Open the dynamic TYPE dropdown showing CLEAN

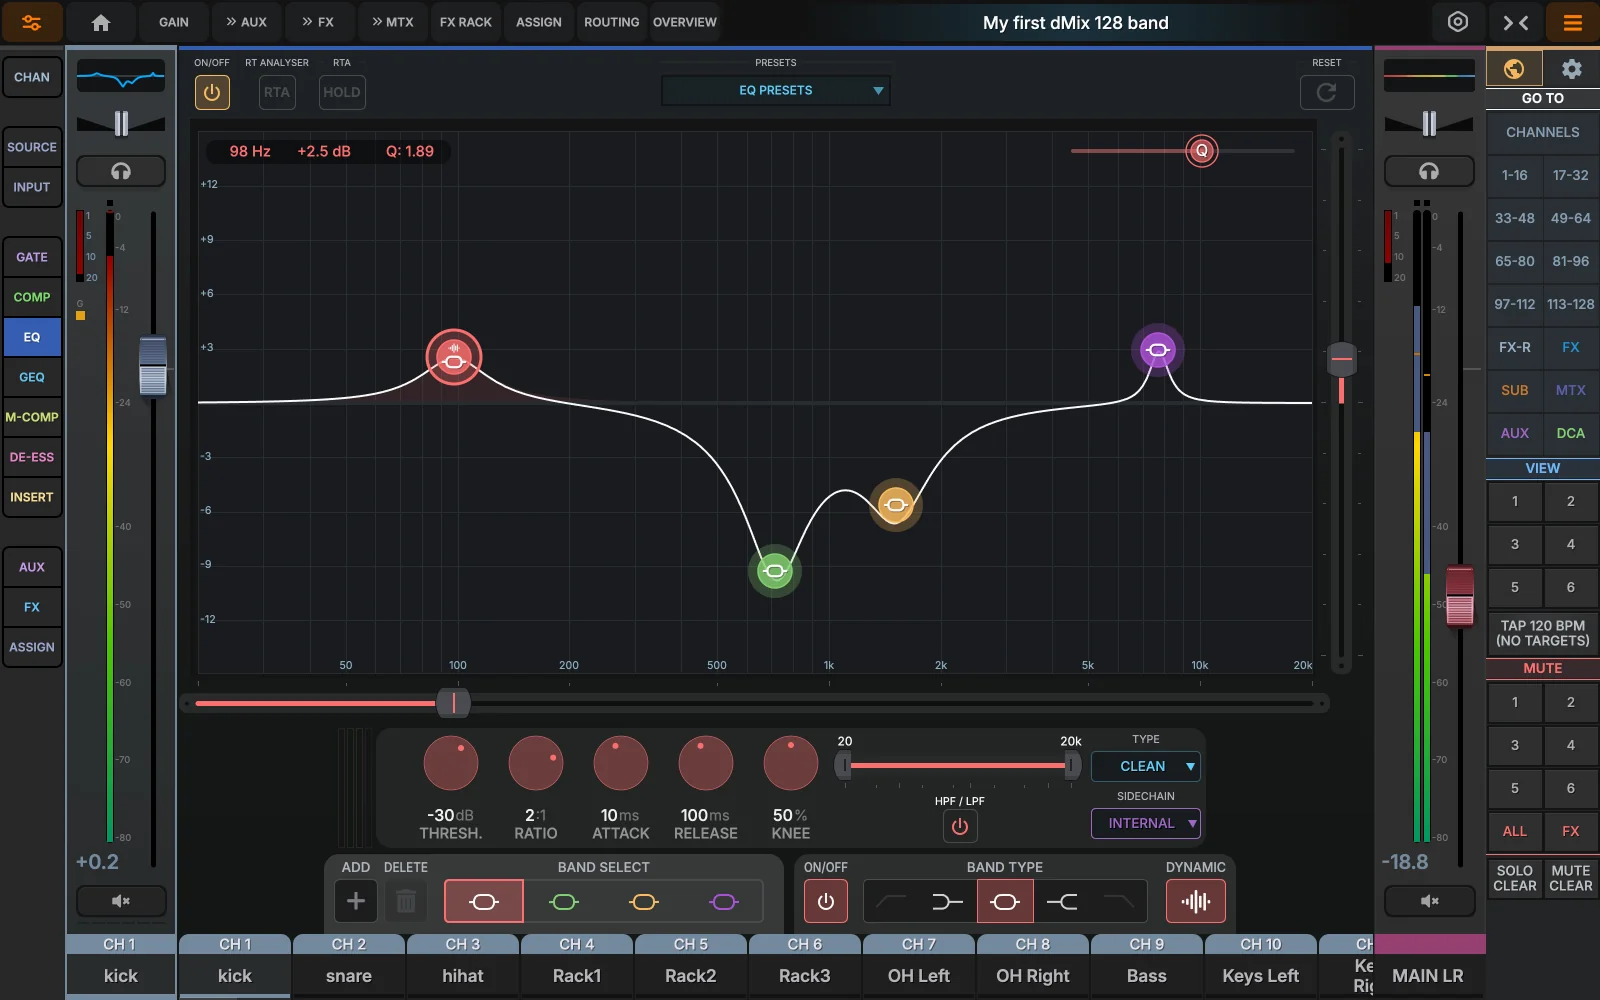click(x=1146, y=766)
